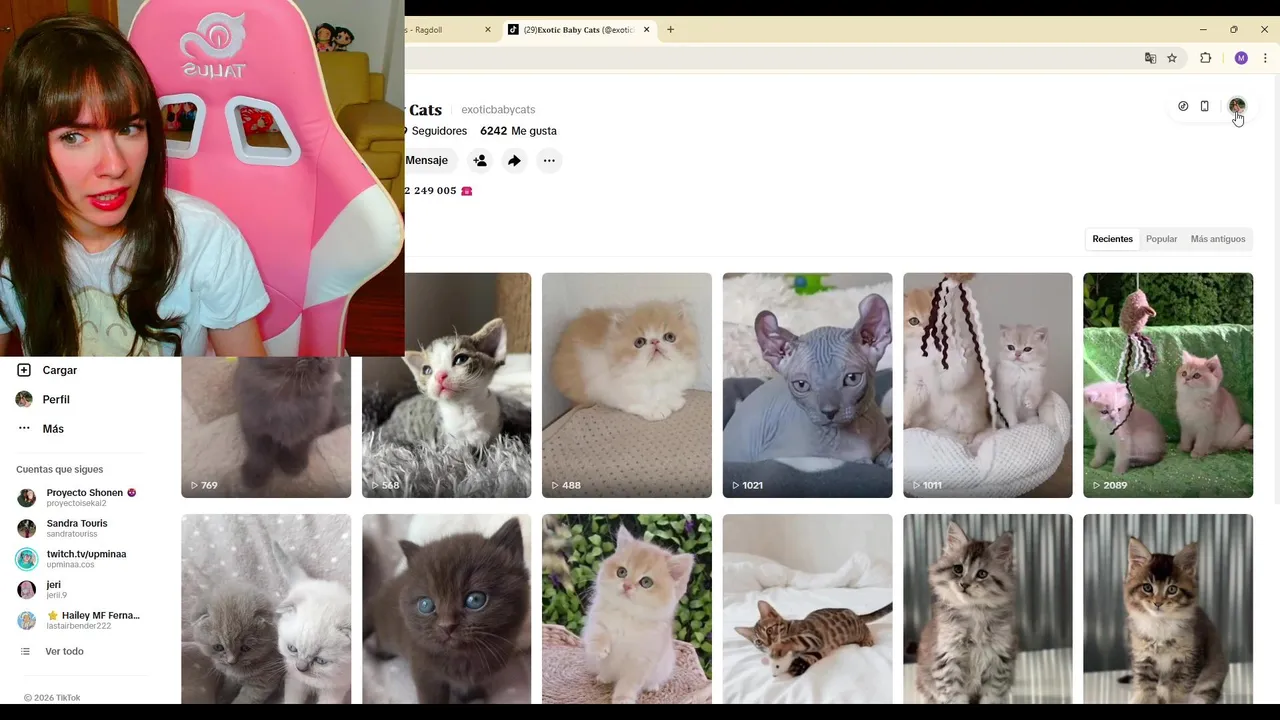Open the three-dot profile options menu
The width and height of the screenshot is (1280, 720).
tap(549, 160)
